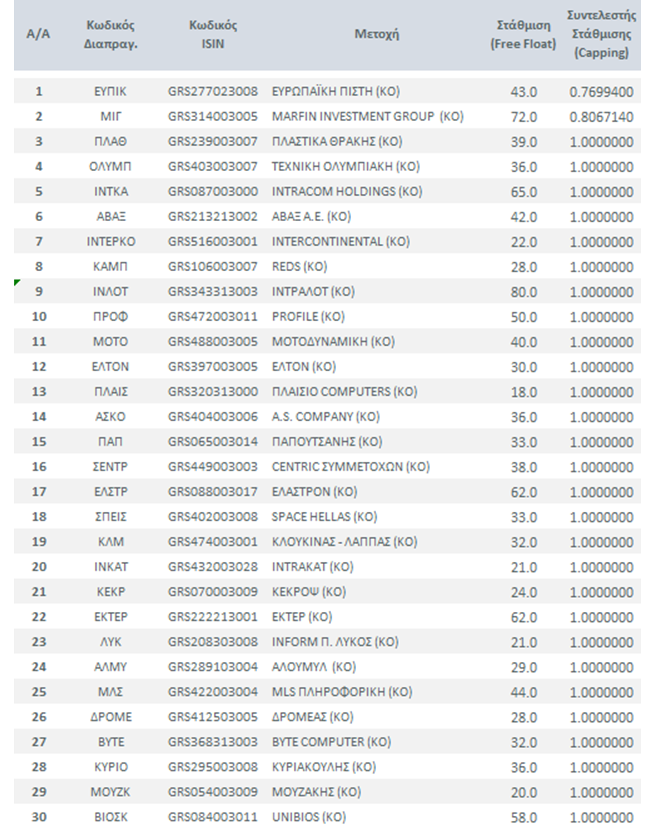Image resolution: width=645 pixels, height=824 pixels.
Task: Click the 'A/A' column header
Action: [x=38, y=34]
